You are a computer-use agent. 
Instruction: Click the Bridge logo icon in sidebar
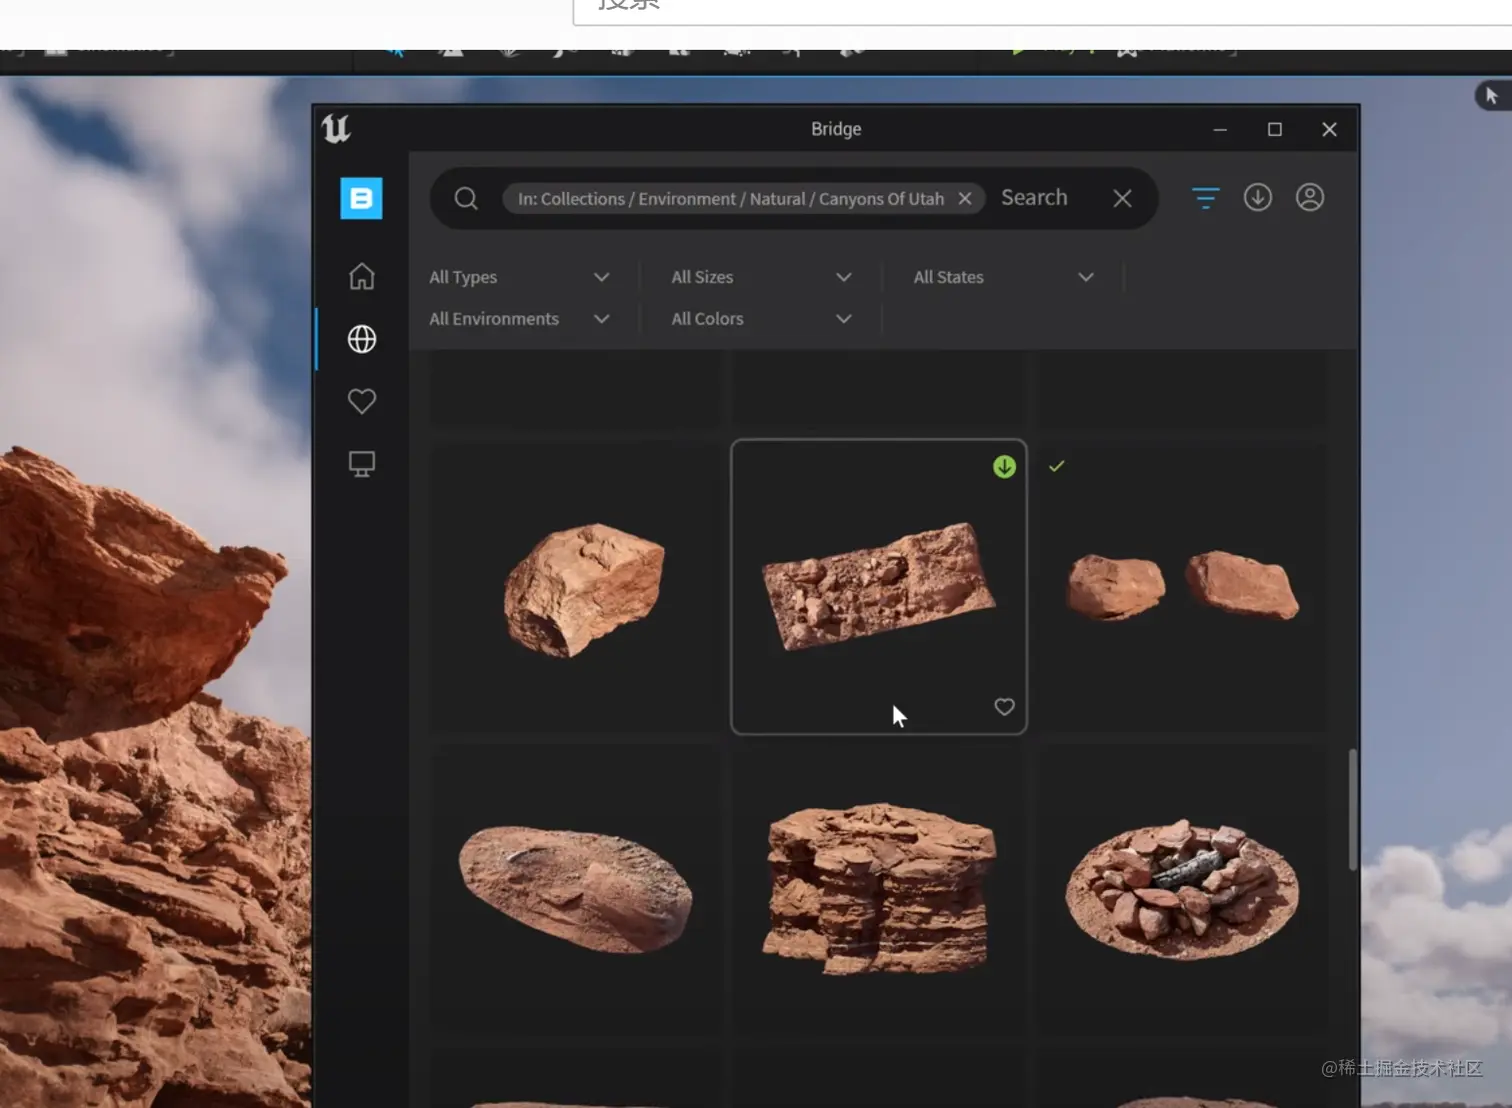click(x=361, y=198)
